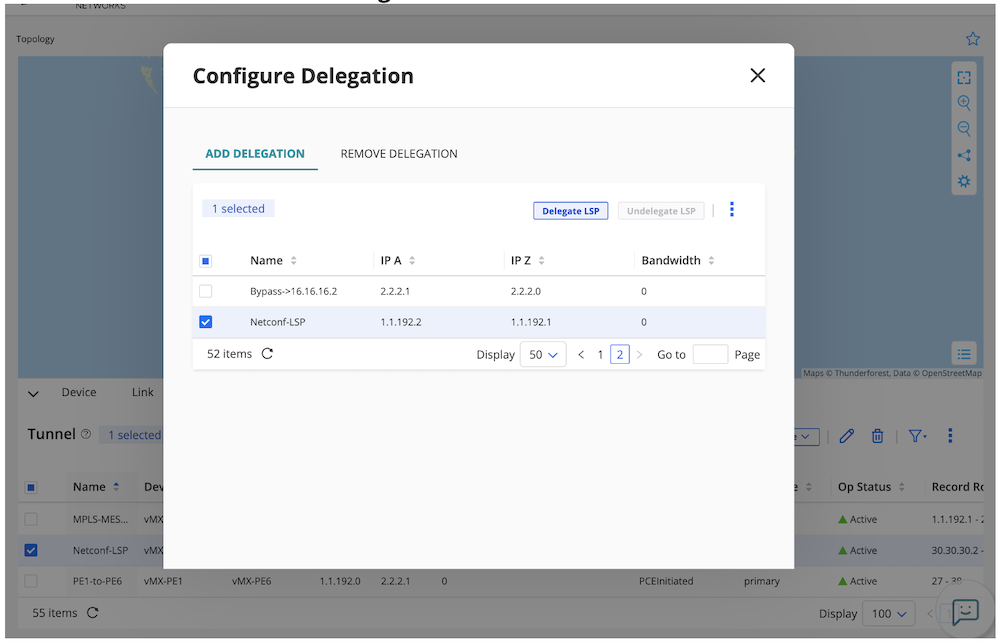Go to page 1 of delegation list
The height and width of the screenshot is (644, 1000).
[x=601, y=355]
